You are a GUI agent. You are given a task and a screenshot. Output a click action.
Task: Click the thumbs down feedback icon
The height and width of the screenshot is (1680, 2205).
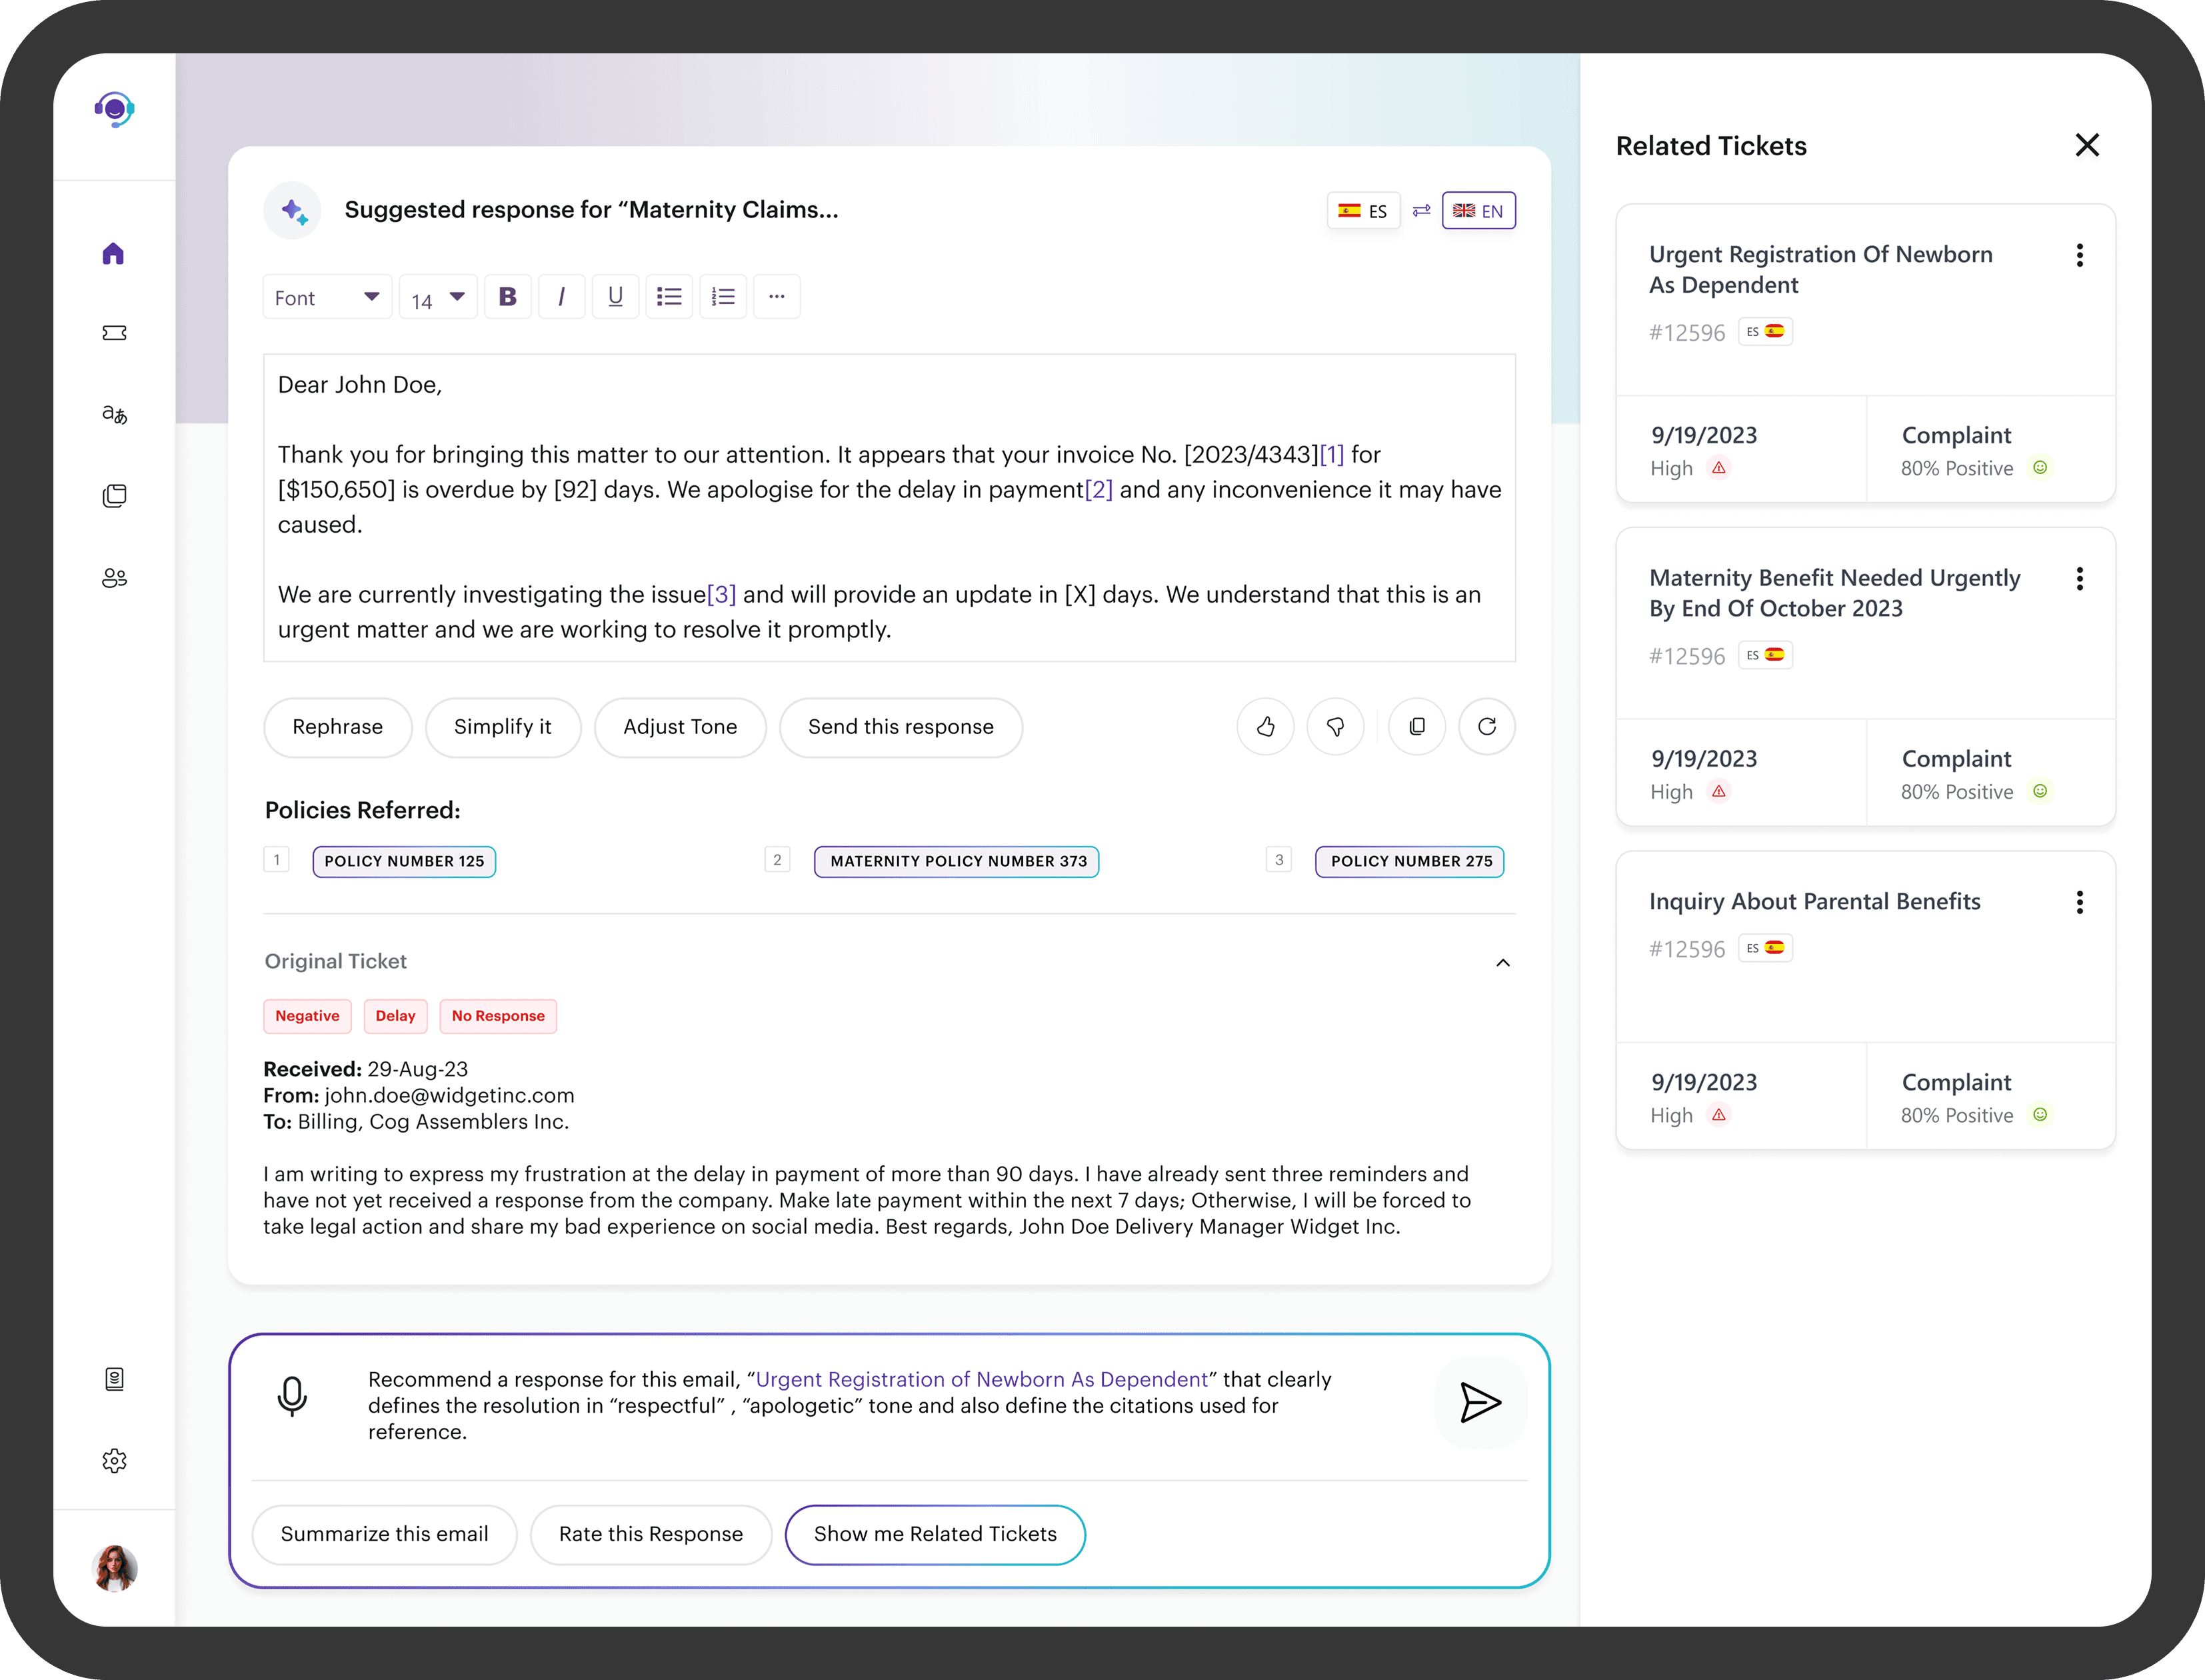coord(1335,727)
